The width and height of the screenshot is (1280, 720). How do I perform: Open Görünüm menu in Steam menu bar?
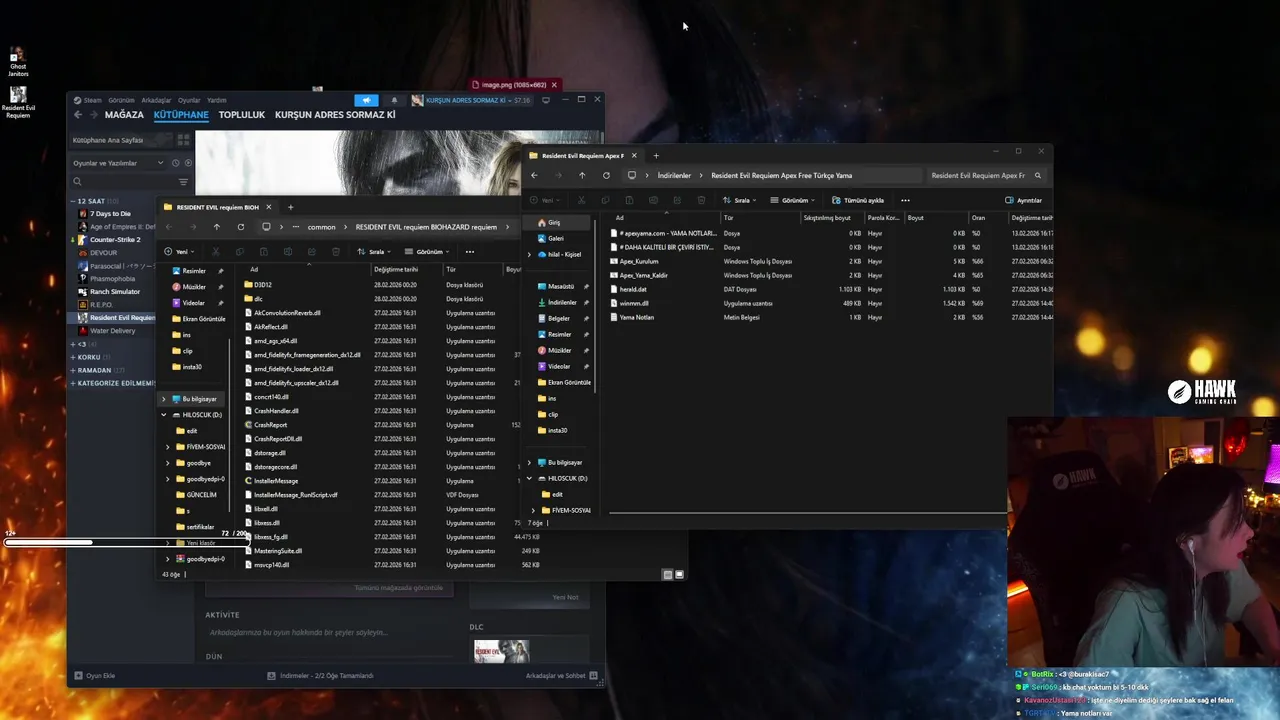click(121, 100)
